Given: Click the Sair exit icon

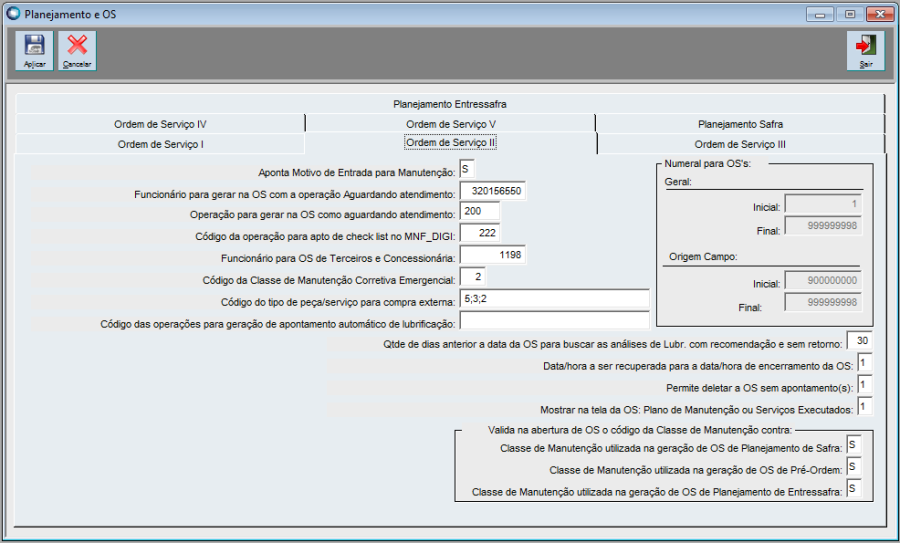Looking at the screenshot, I should 866,51.
